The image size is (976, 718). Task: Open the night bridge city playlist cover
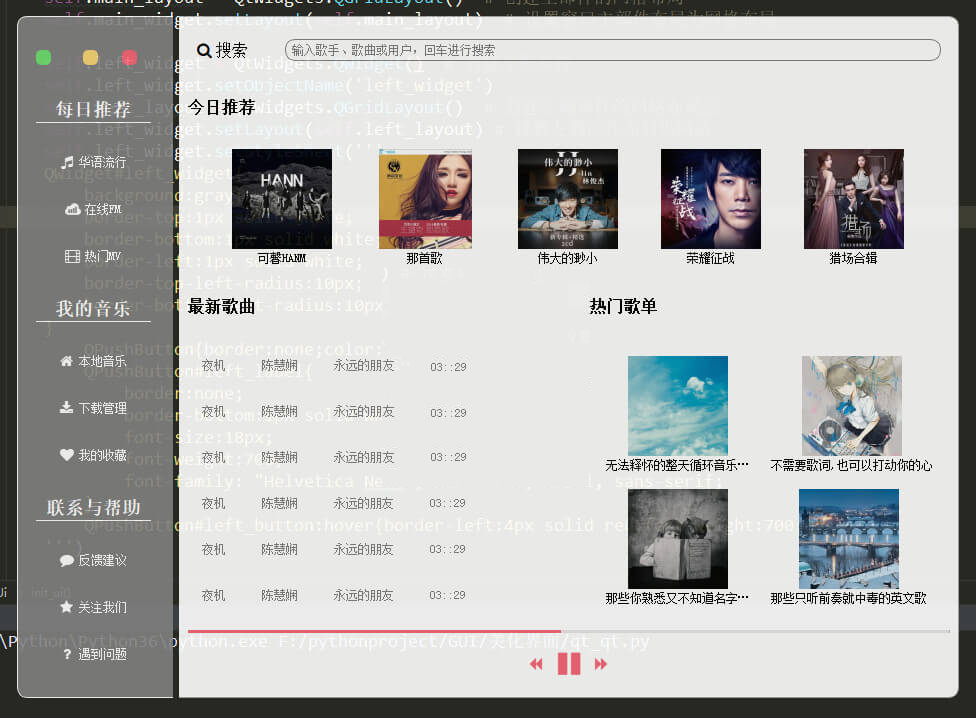tap(849, 539)
